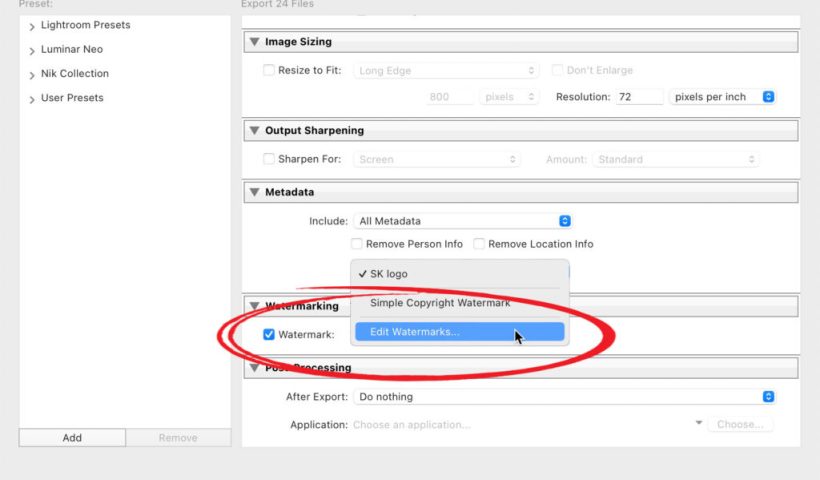This screenshot has height=480, width=820.
Task: Open the pixels per inch dropdown
Action: pyautogui.click(x=722, y=97)
